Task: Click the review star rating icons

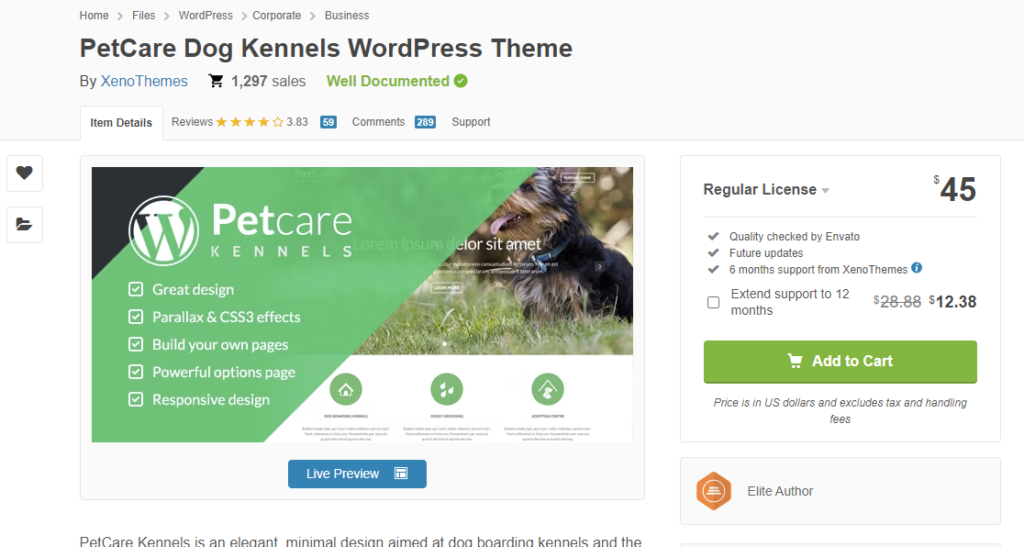Action: pos(249,122)
